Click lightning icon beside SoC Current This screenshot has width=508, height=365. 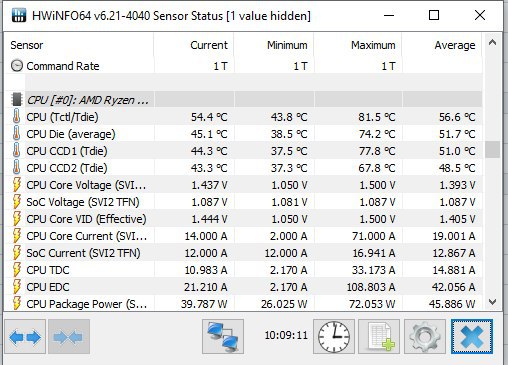tap(17, 253)
